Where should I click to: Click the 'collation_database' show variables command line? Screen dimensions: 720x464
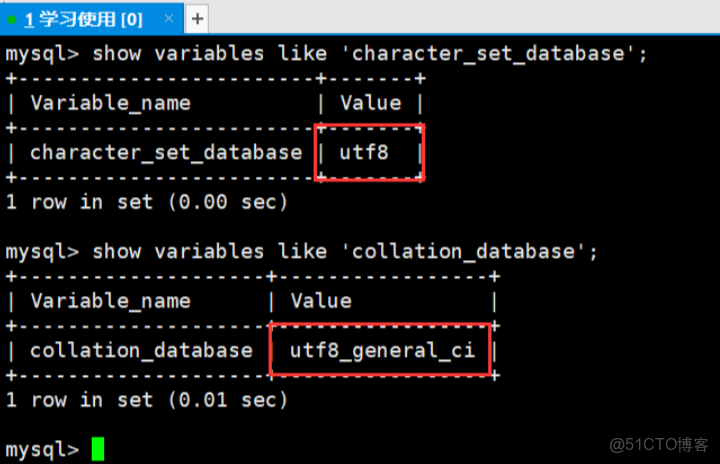click(345, 251)
